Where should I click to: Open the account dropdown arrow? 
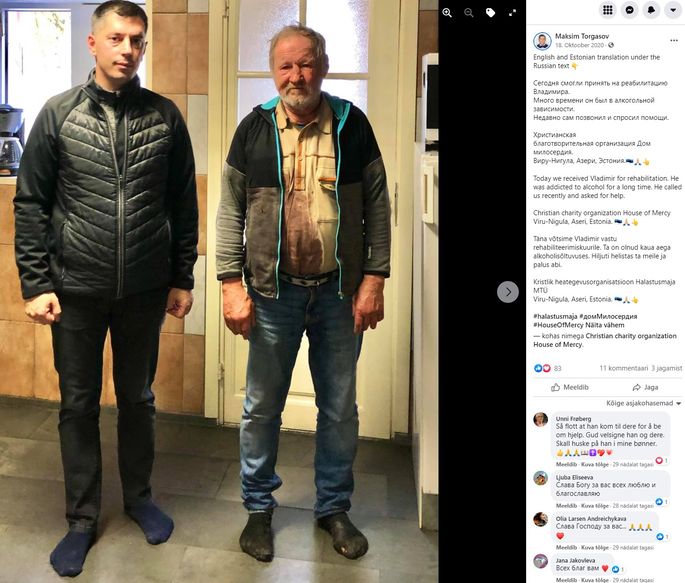click(673, 10)
